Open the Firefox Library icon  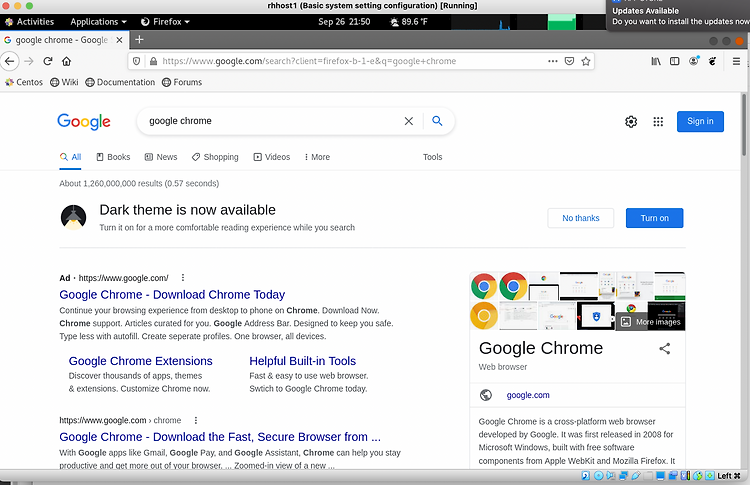point(656,61)
